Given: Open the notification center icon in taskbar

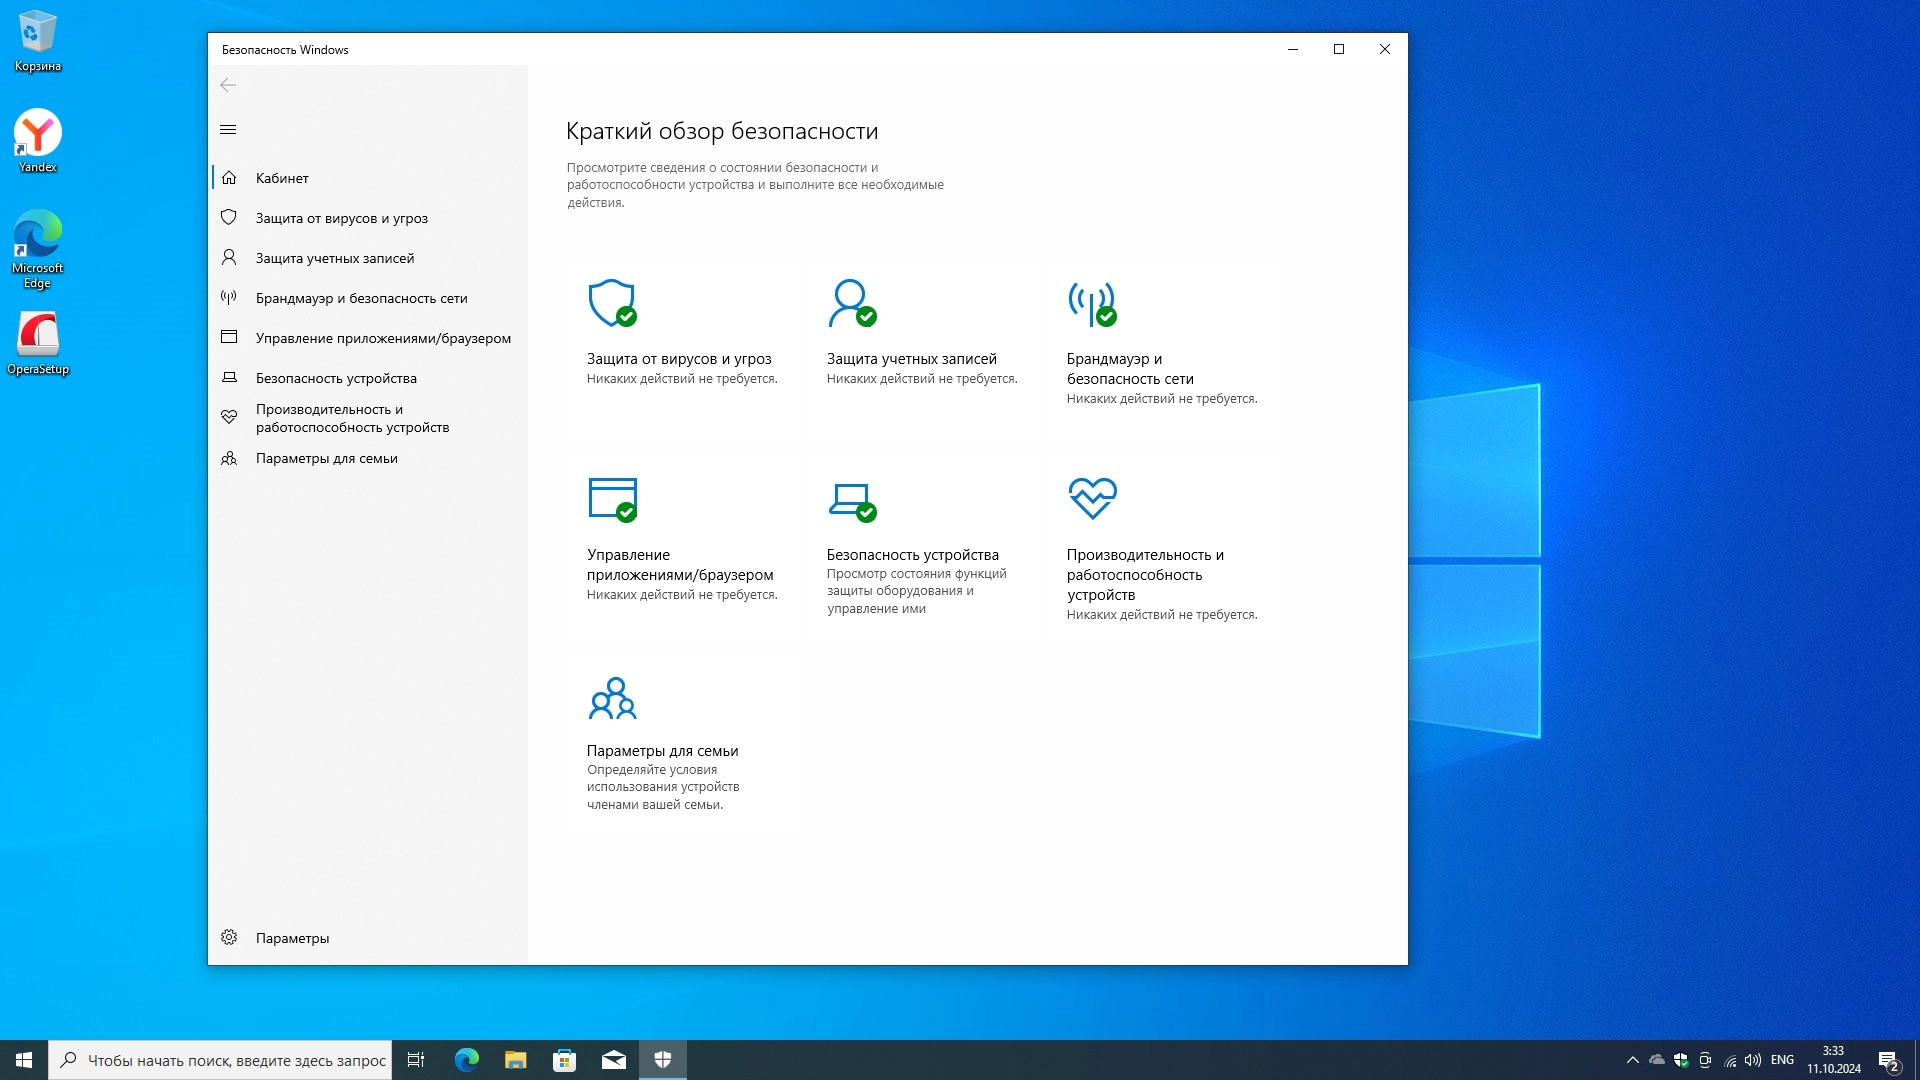Looking at the screenshot, I should pos(1888,1060).
